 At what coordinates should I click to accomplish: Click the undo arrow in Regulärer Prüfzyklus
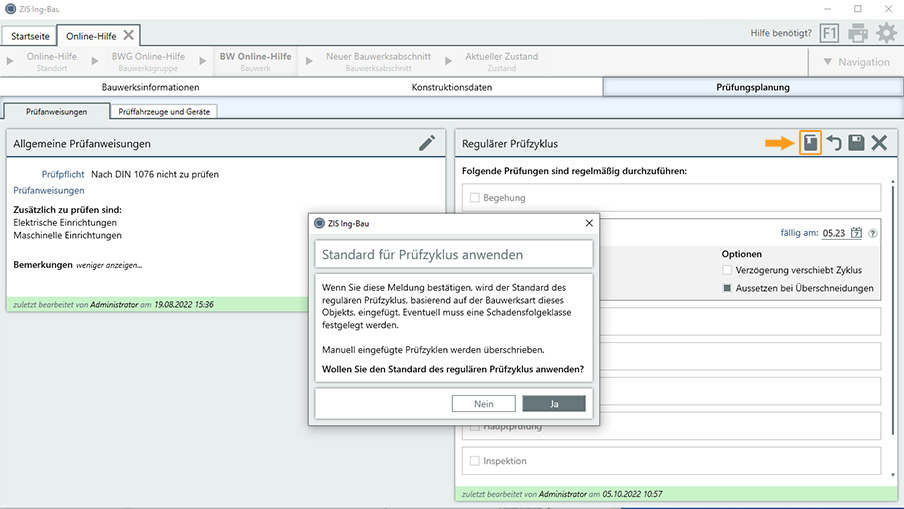834,143
